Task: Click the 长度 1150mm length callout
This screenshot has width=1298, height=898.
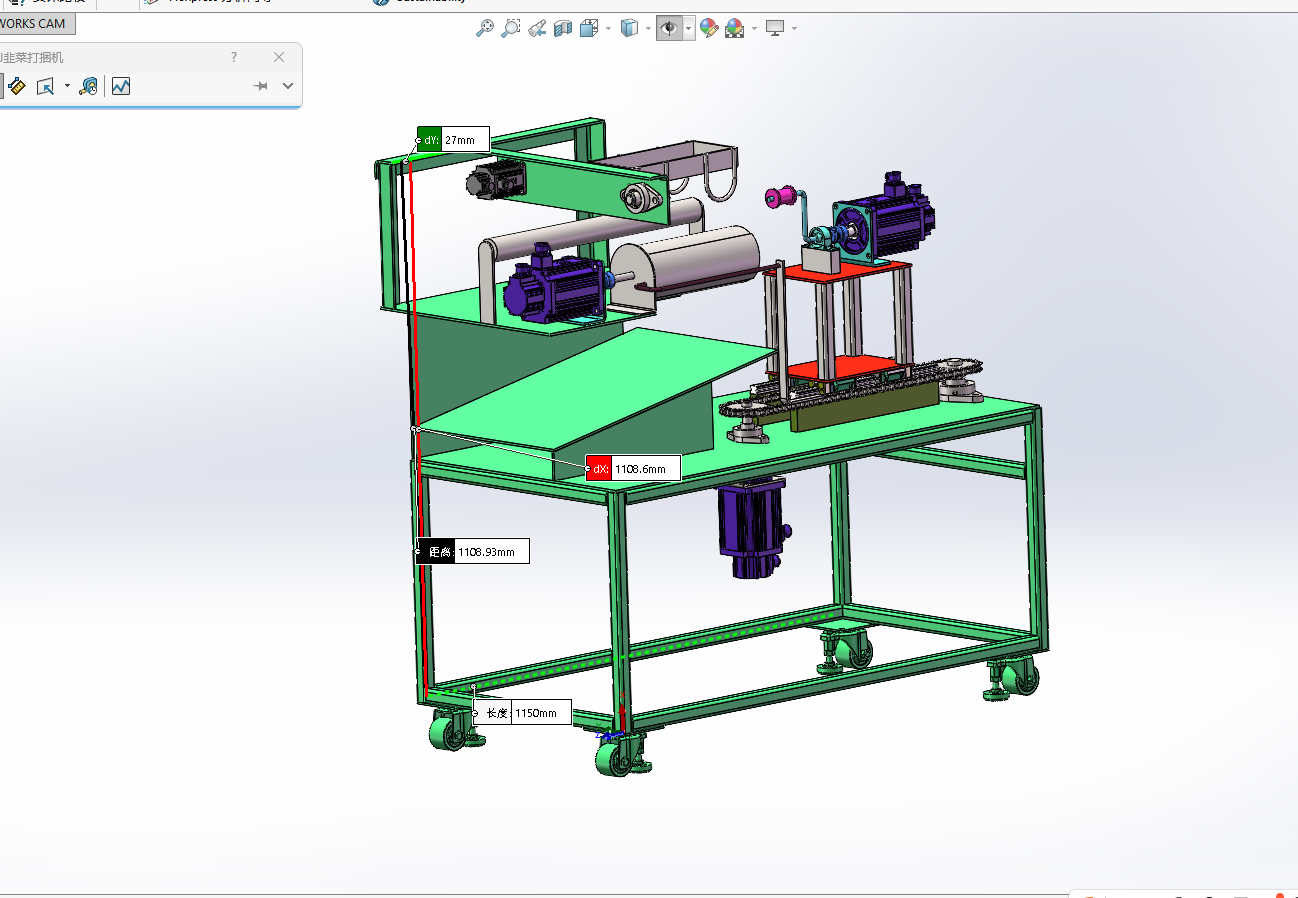Action: point(523,713)
